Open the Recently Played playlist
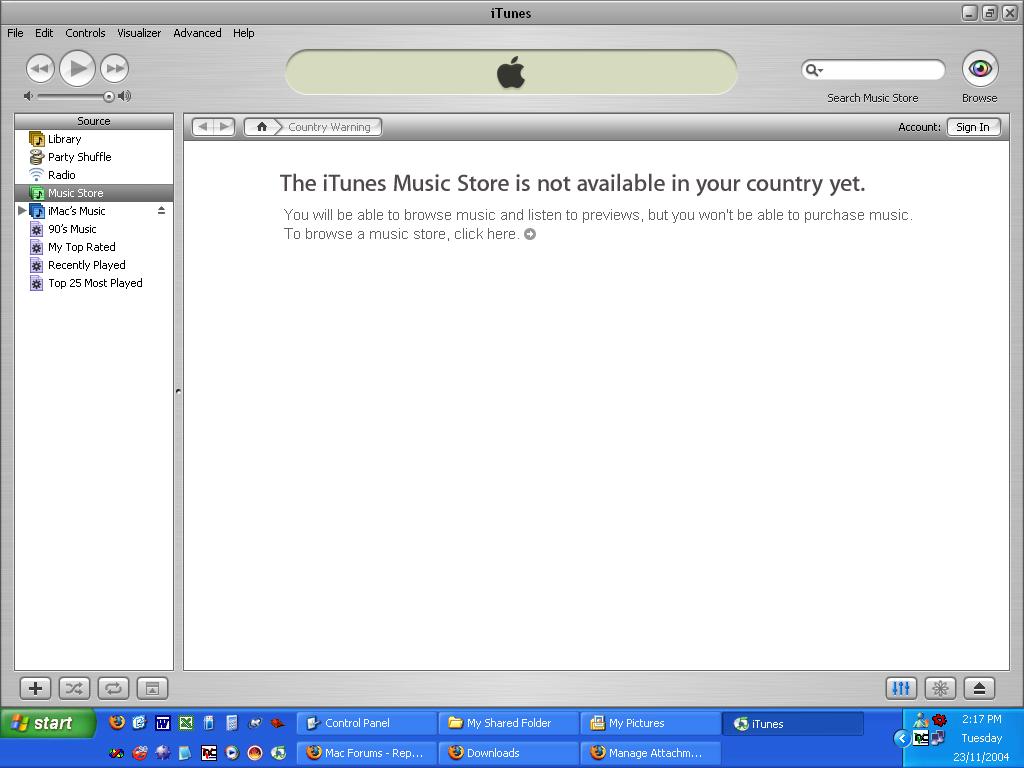Image resolution: width=1024 pixels, height=768 pixels. point(93,265)
